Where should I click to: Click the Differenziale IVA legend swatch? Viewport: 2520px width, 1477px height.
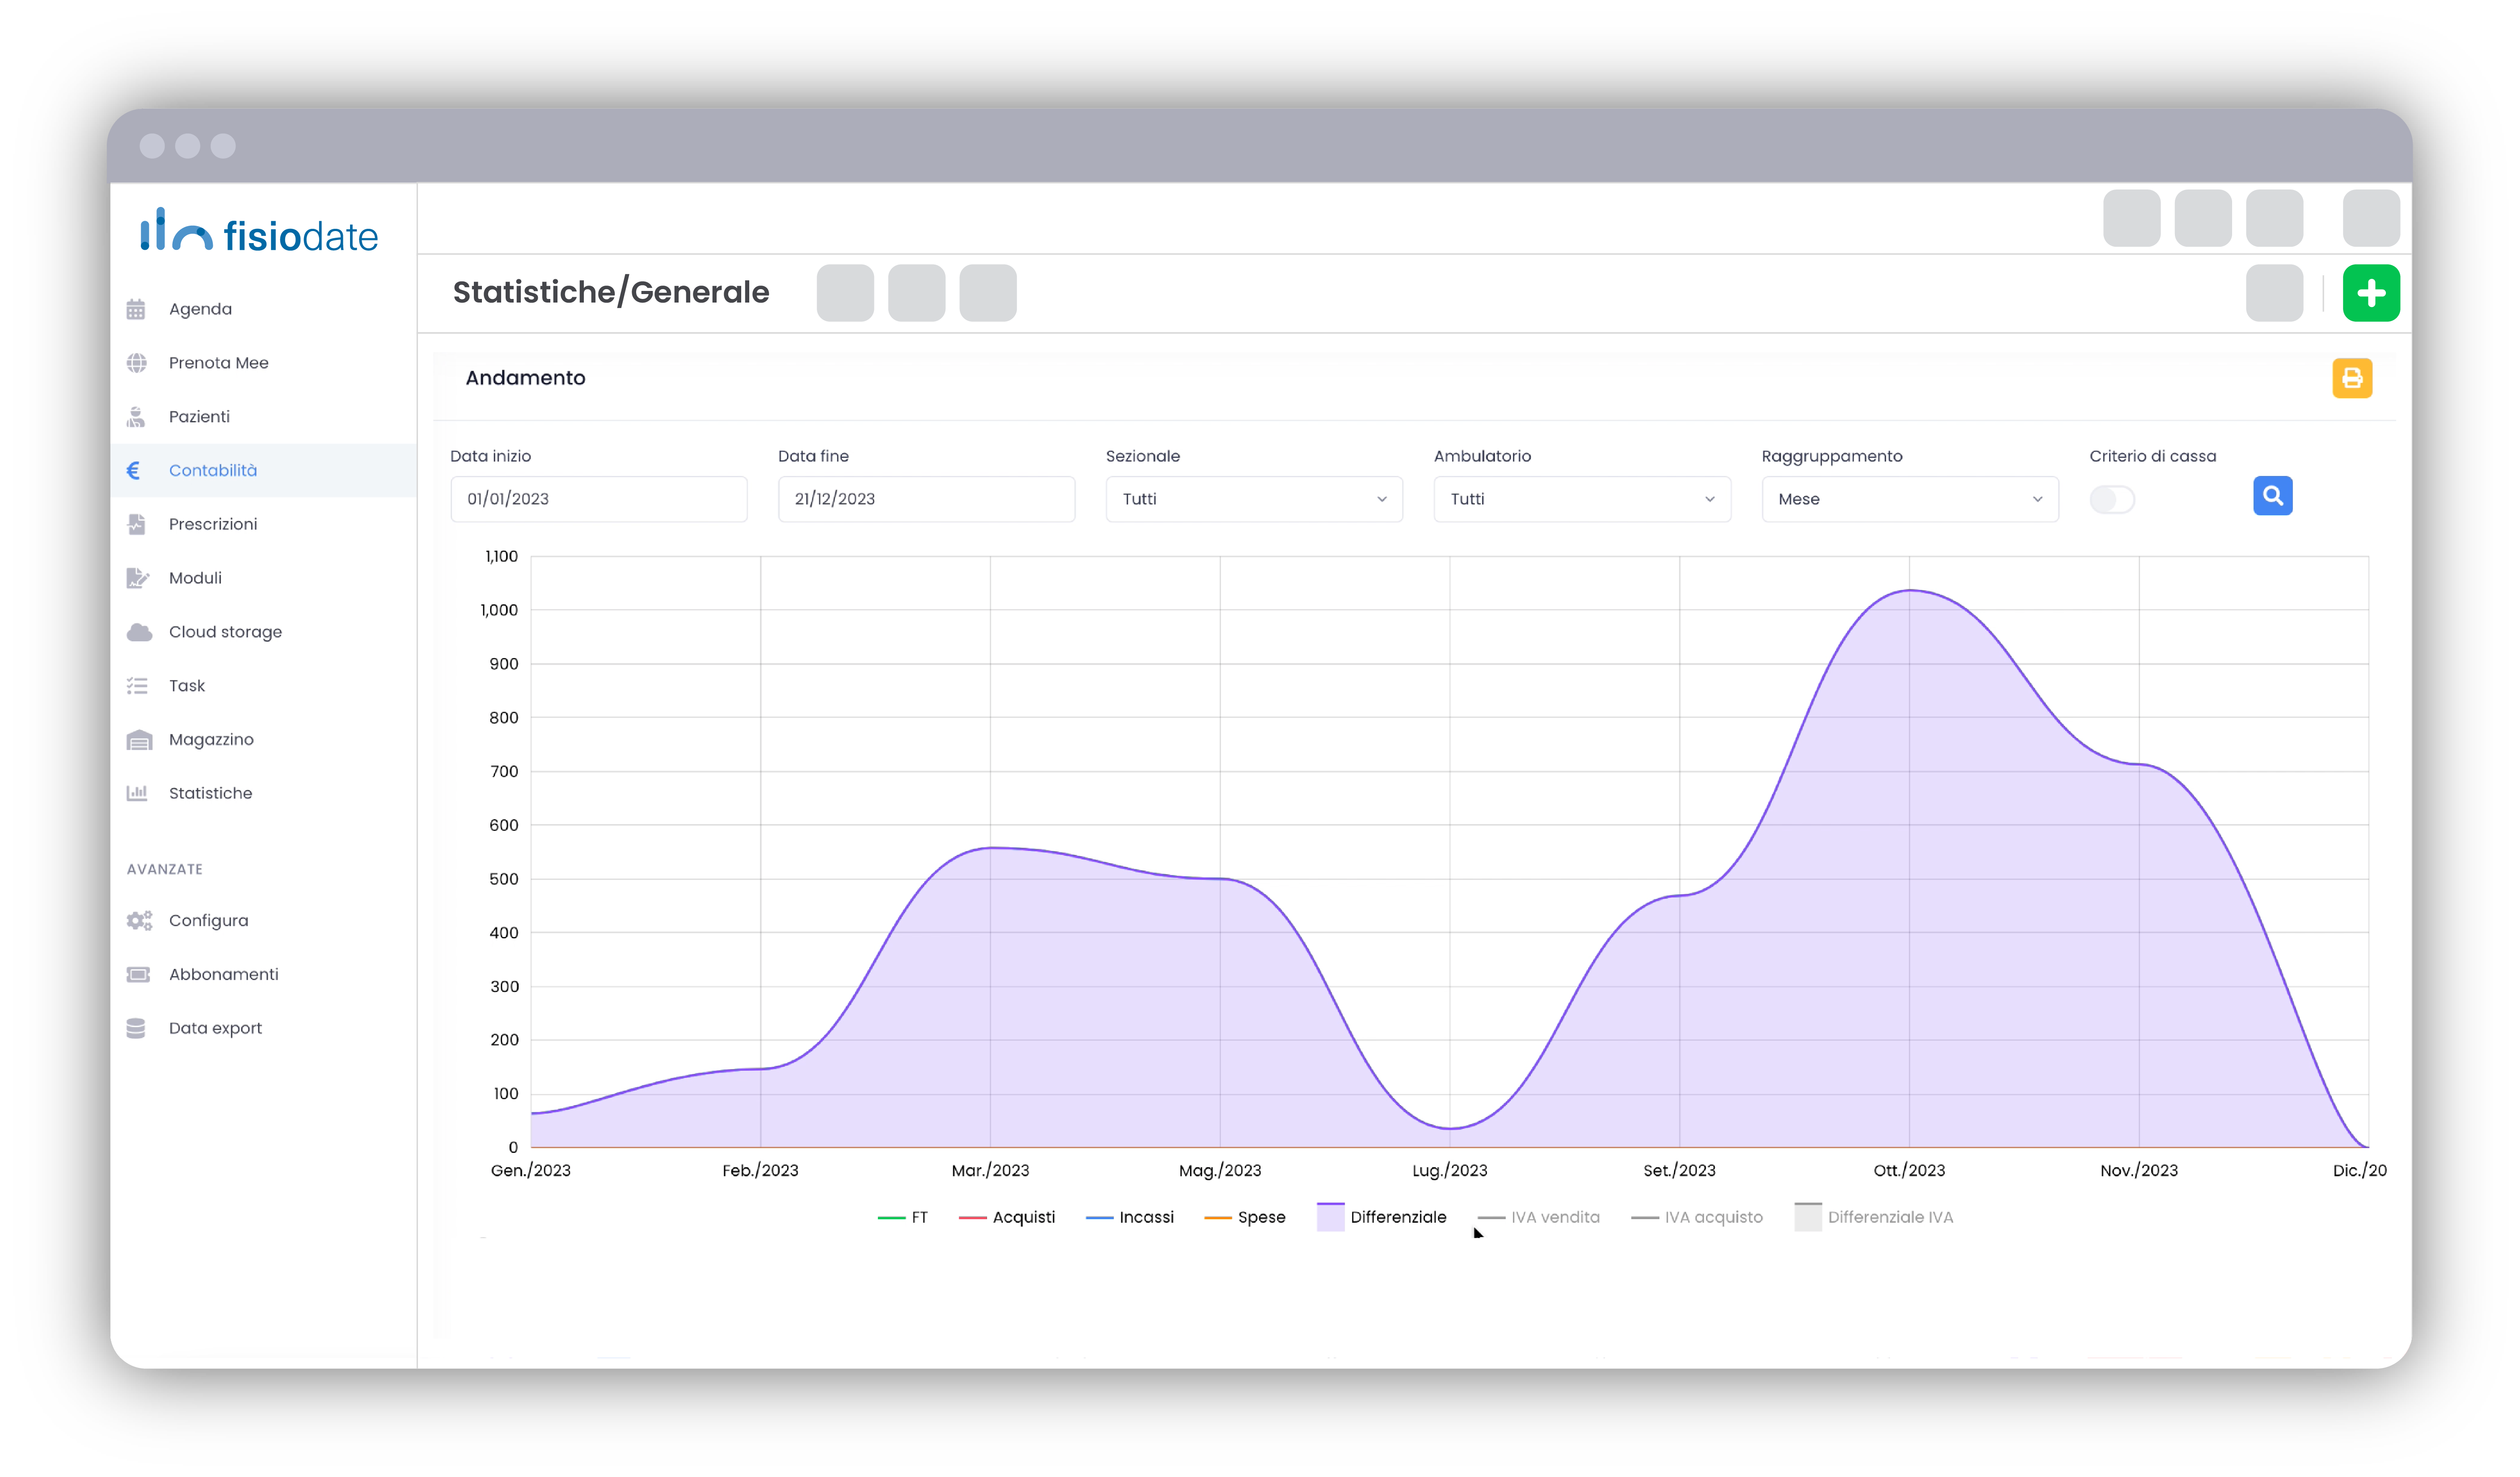(1807, 1217)
